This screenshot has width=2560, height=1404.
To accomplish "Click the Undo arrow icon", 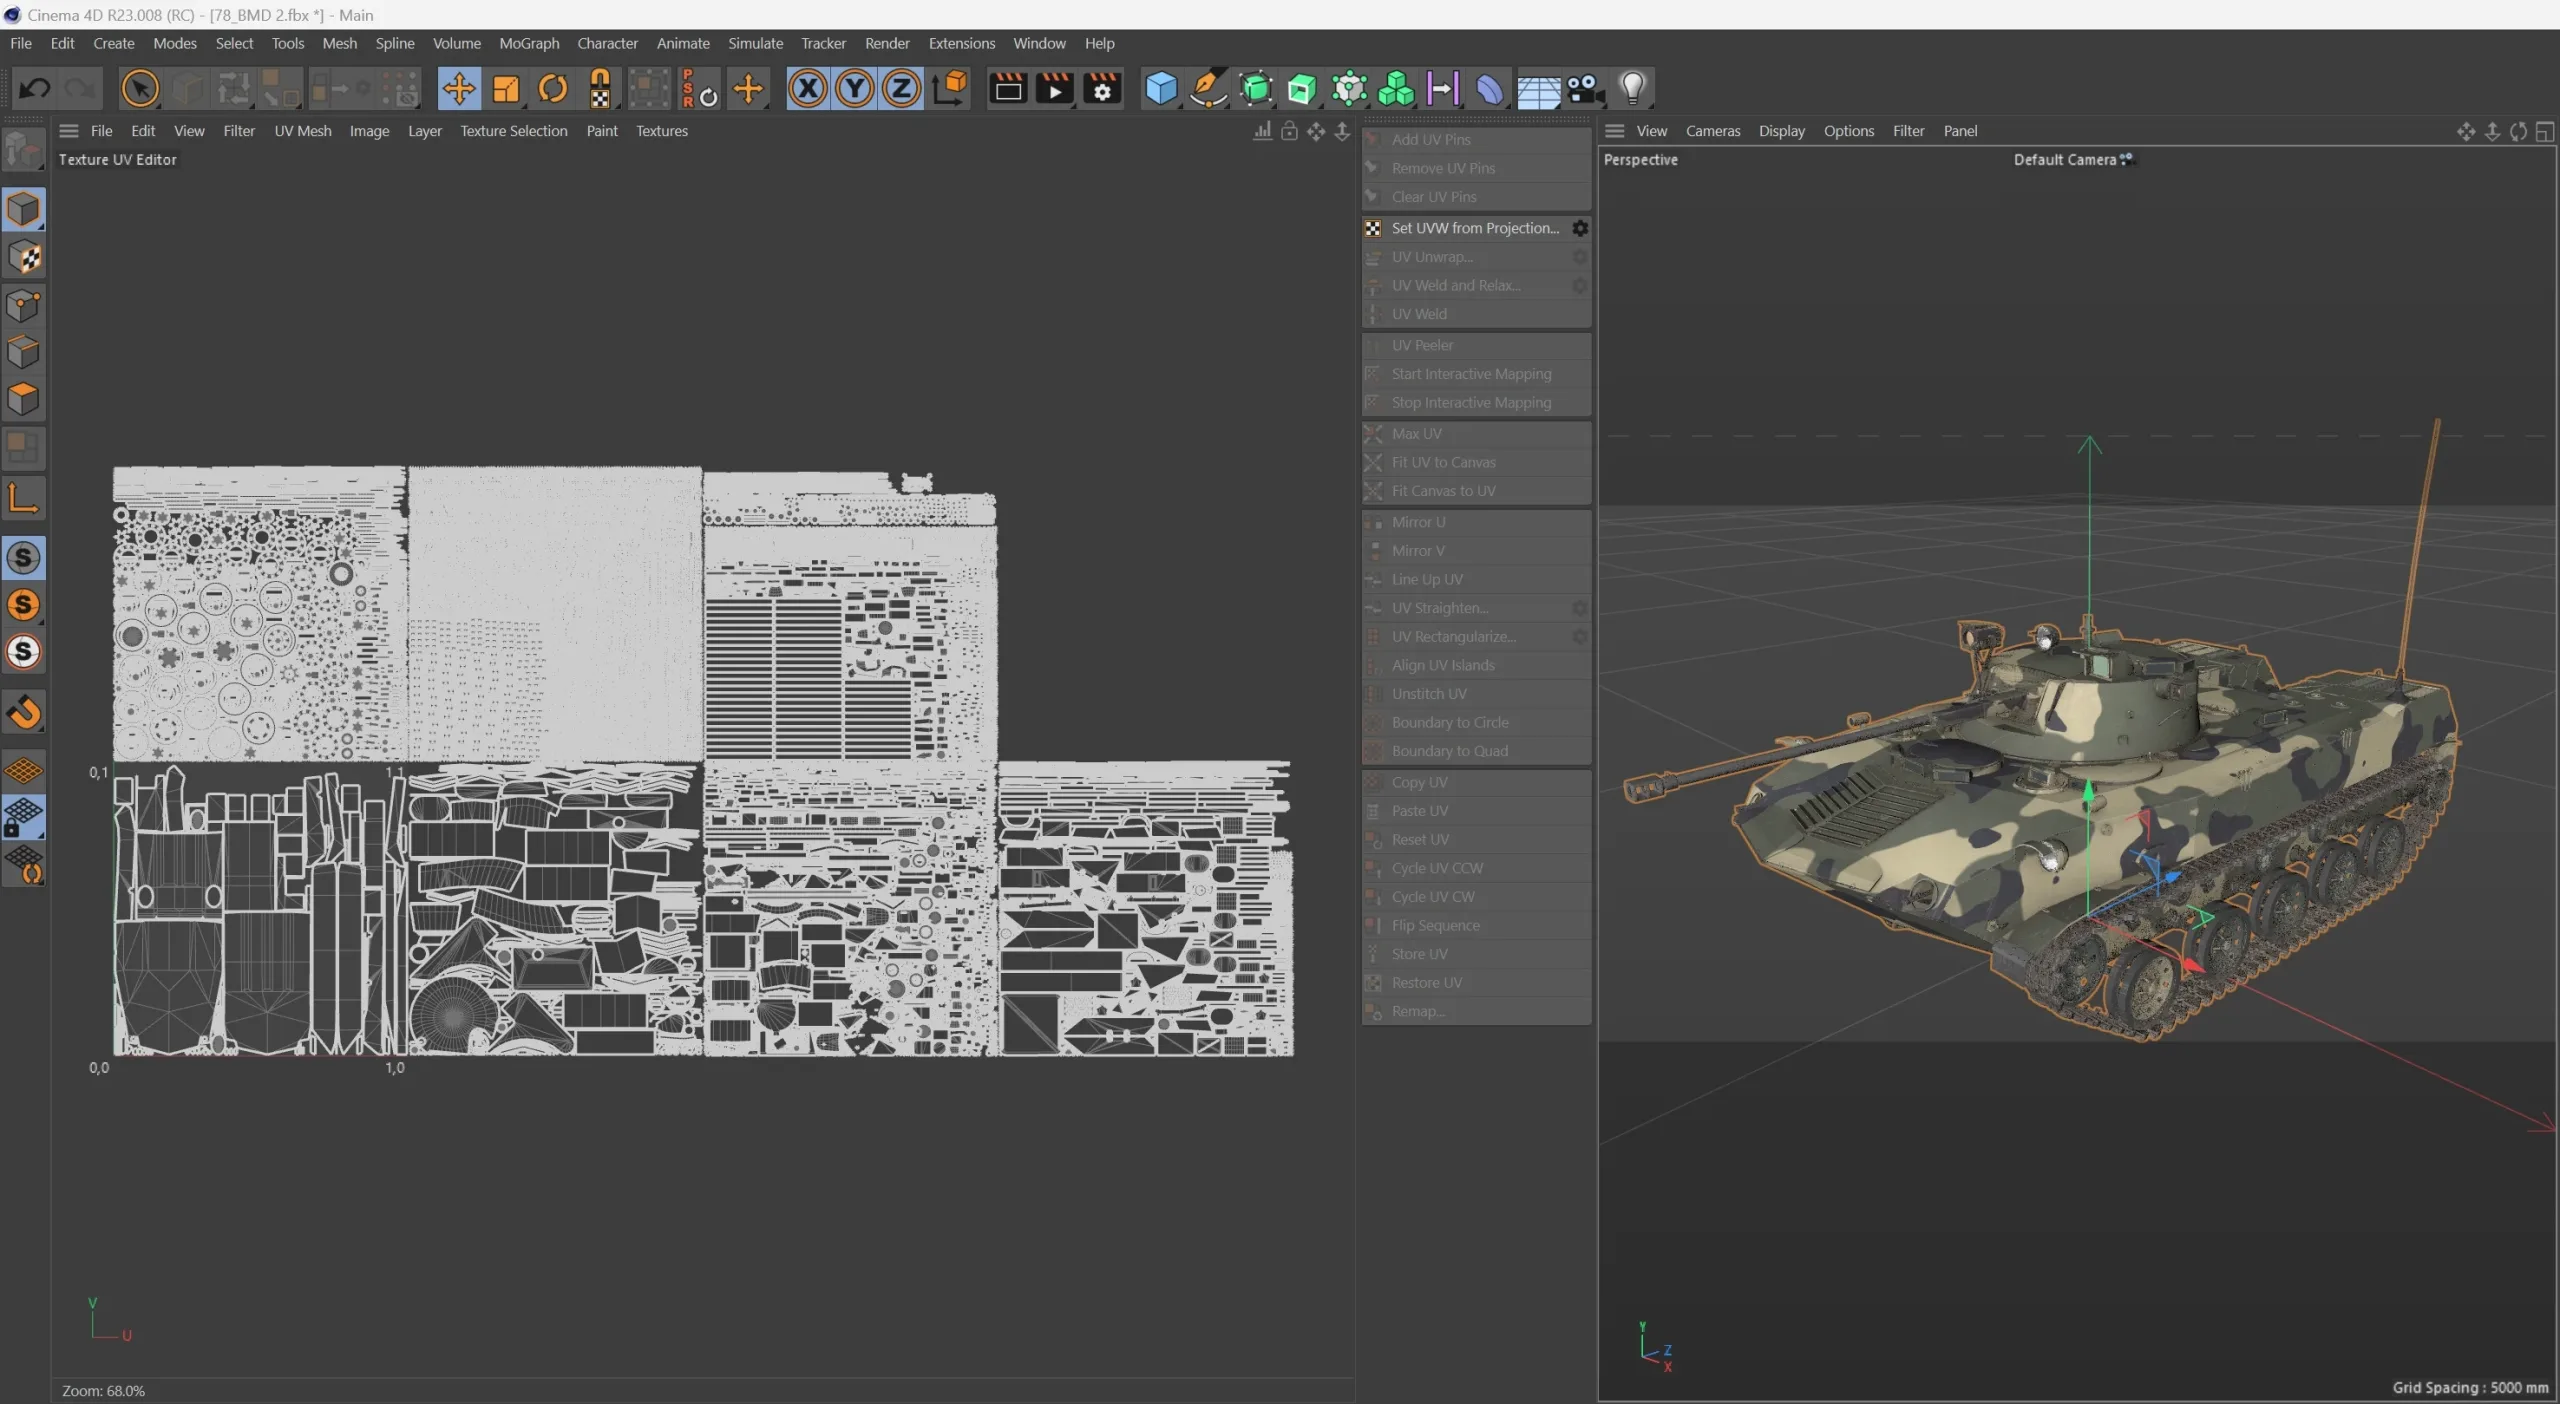I will pos(35,89).
